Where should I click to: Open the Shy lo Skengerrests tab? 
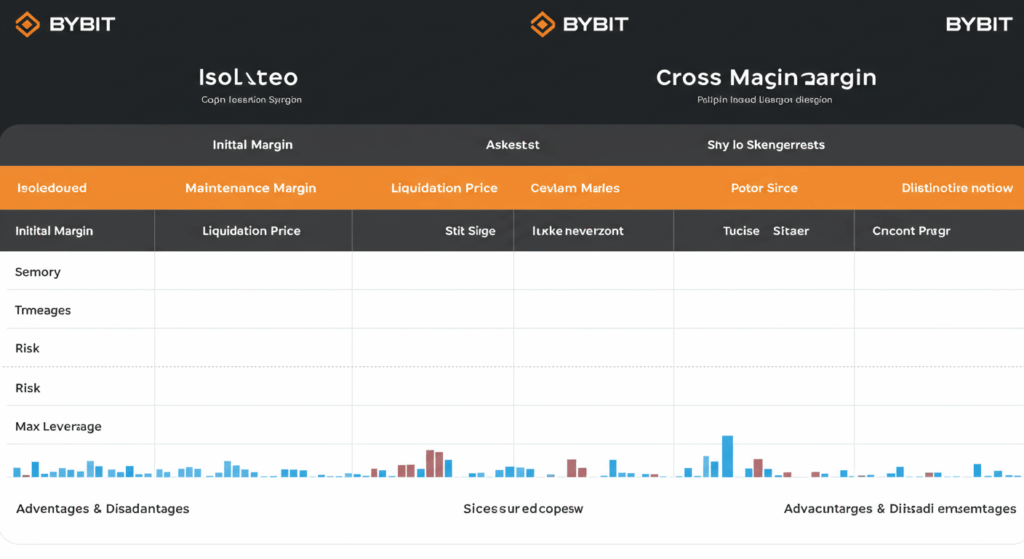tap(766, 145)
